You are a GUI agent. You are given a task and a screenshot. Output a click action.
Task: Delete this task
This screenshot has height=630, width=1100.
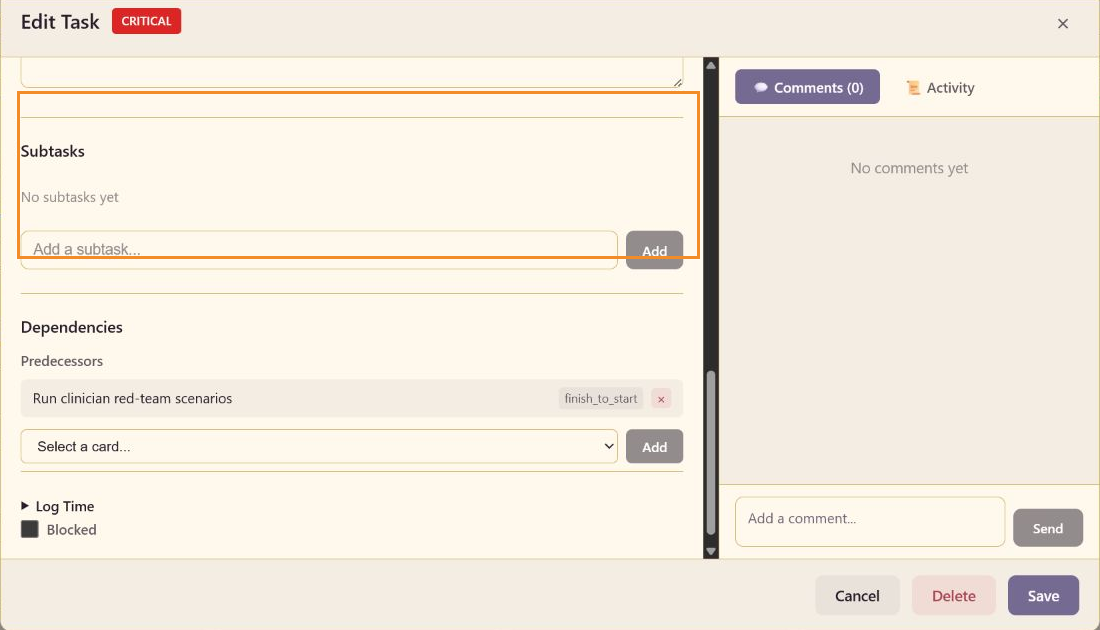coord(953,596)
